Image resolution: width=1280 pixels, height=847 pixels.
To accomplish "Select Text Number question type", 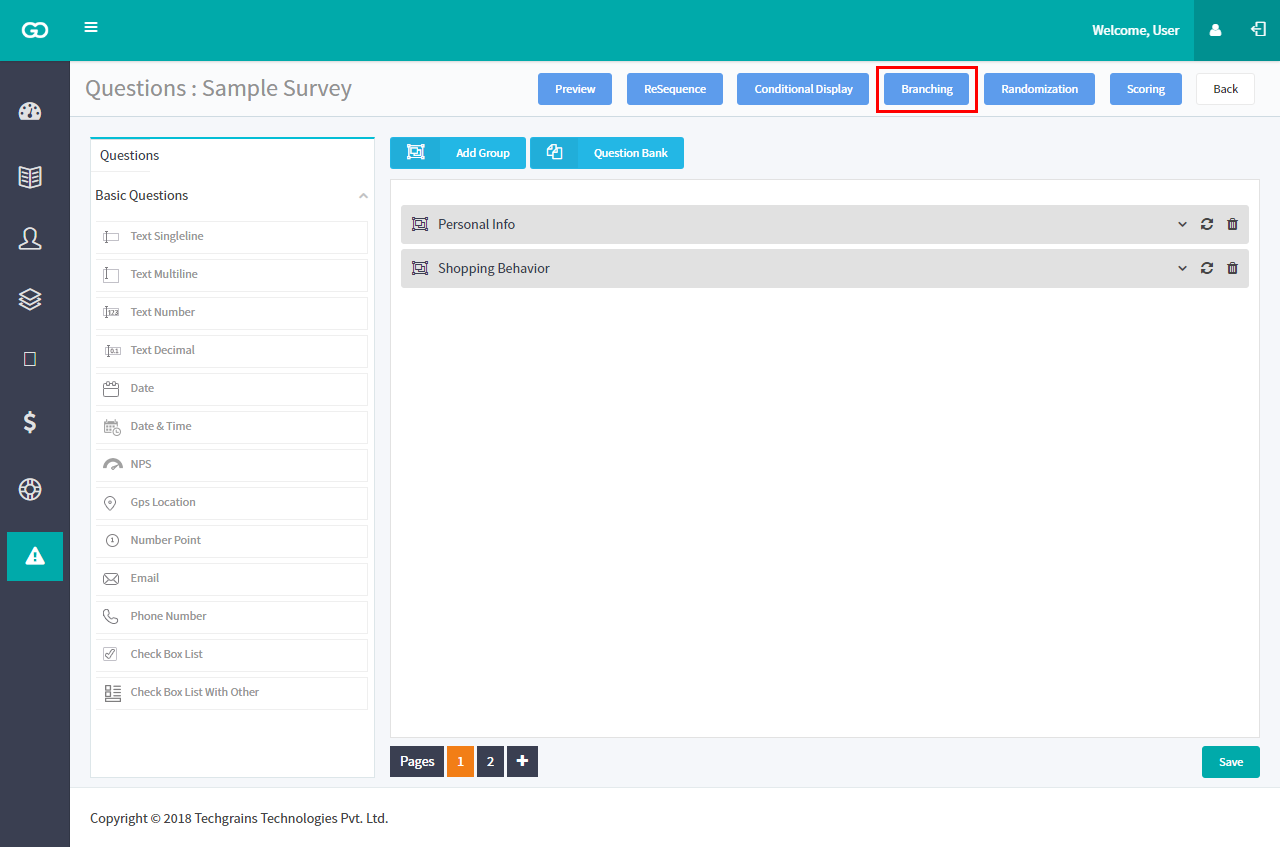I will point(232,313).
